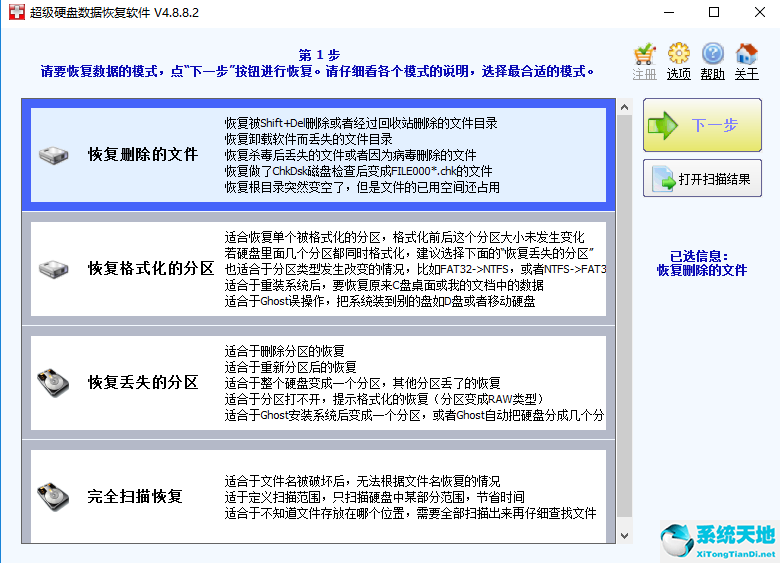
Task: Click hard disk icon beside 完全扫描恢复
Action: click(53, 496)
